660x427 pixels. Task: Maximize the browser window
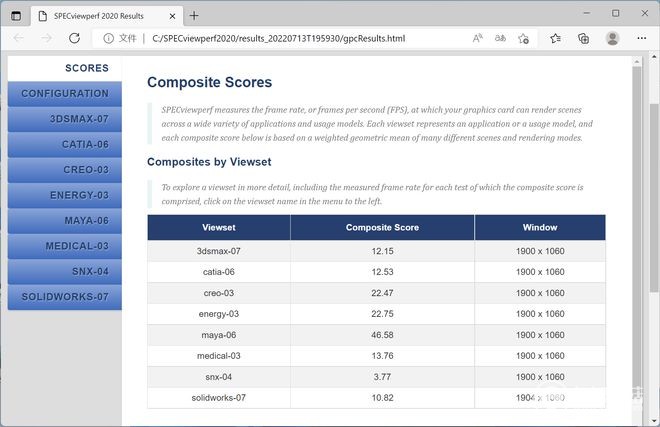click(x=615, y=13)
